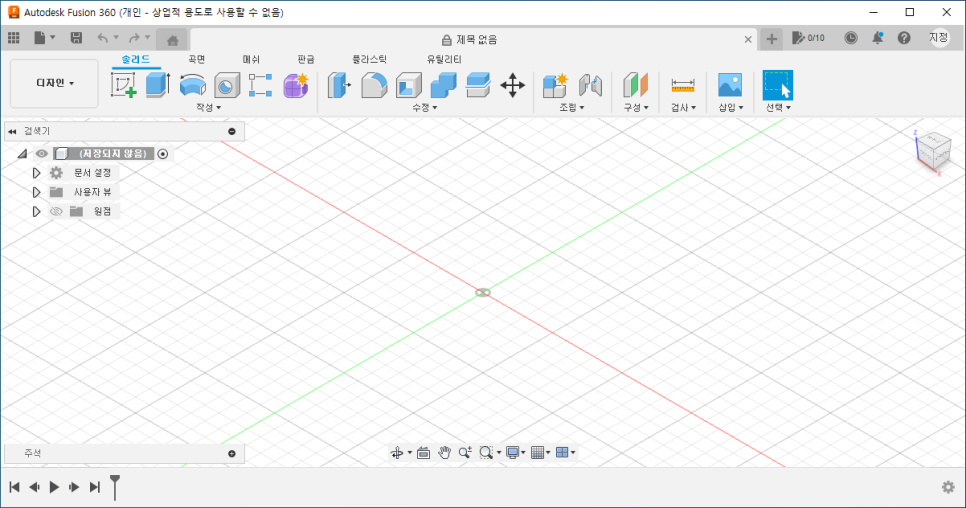Select the Create Form tool
The width and height of the screenshot is (966, 508).
296,85
